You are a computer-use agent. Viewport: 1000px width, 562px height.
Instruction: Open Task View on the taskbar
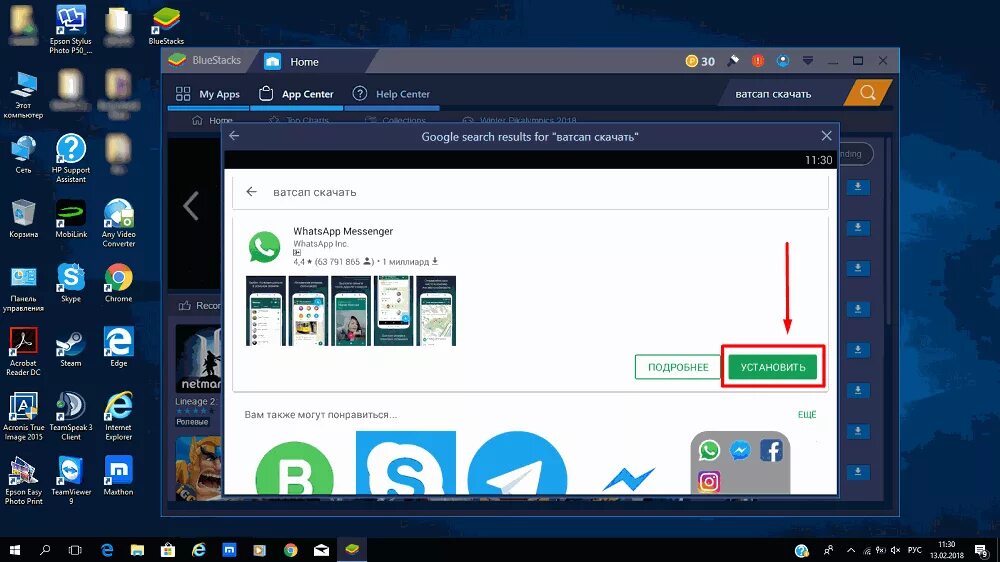[75, 549]
